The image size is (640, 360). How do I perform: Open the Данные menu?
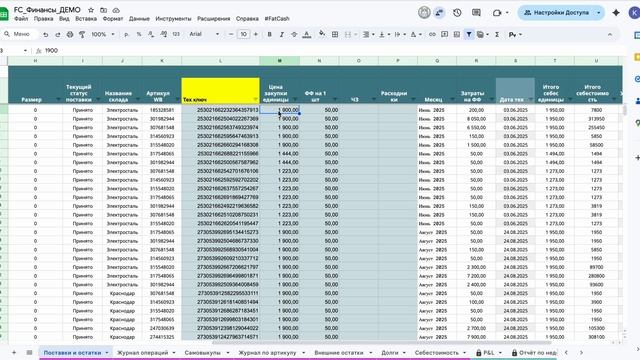(139, 19)
